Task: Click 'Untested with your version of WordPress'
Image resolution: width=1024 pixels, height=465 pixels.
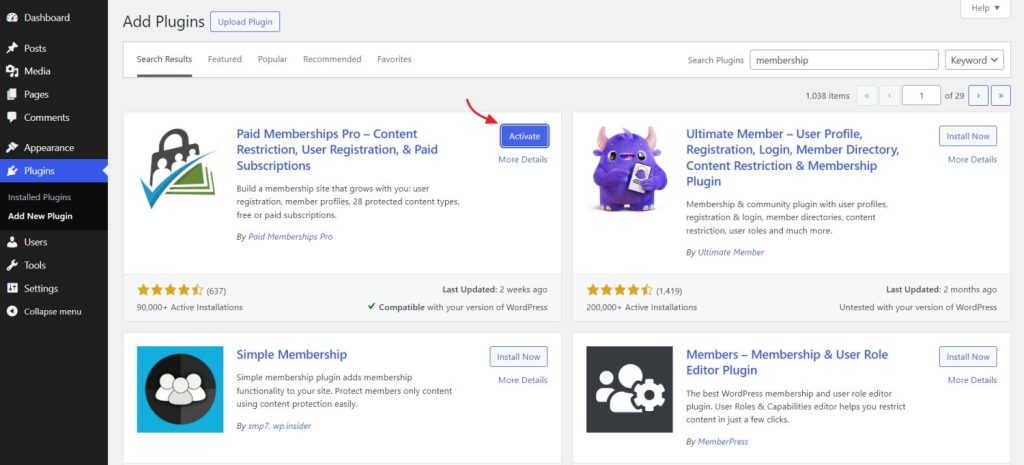Action: 918,307
